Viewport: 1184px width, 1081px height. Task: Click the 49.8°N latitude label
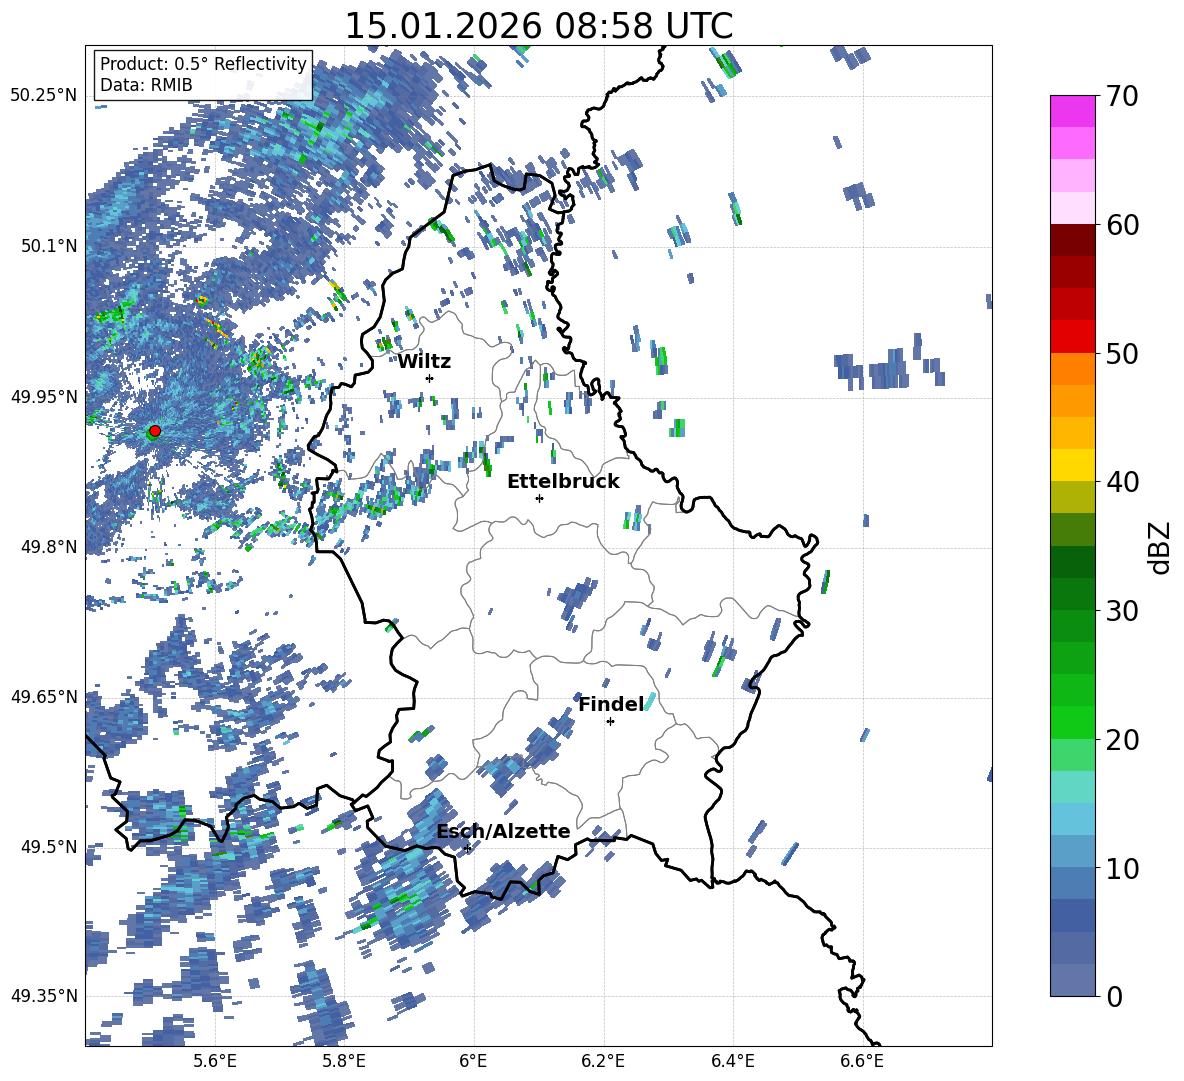[x=49, y=547]
